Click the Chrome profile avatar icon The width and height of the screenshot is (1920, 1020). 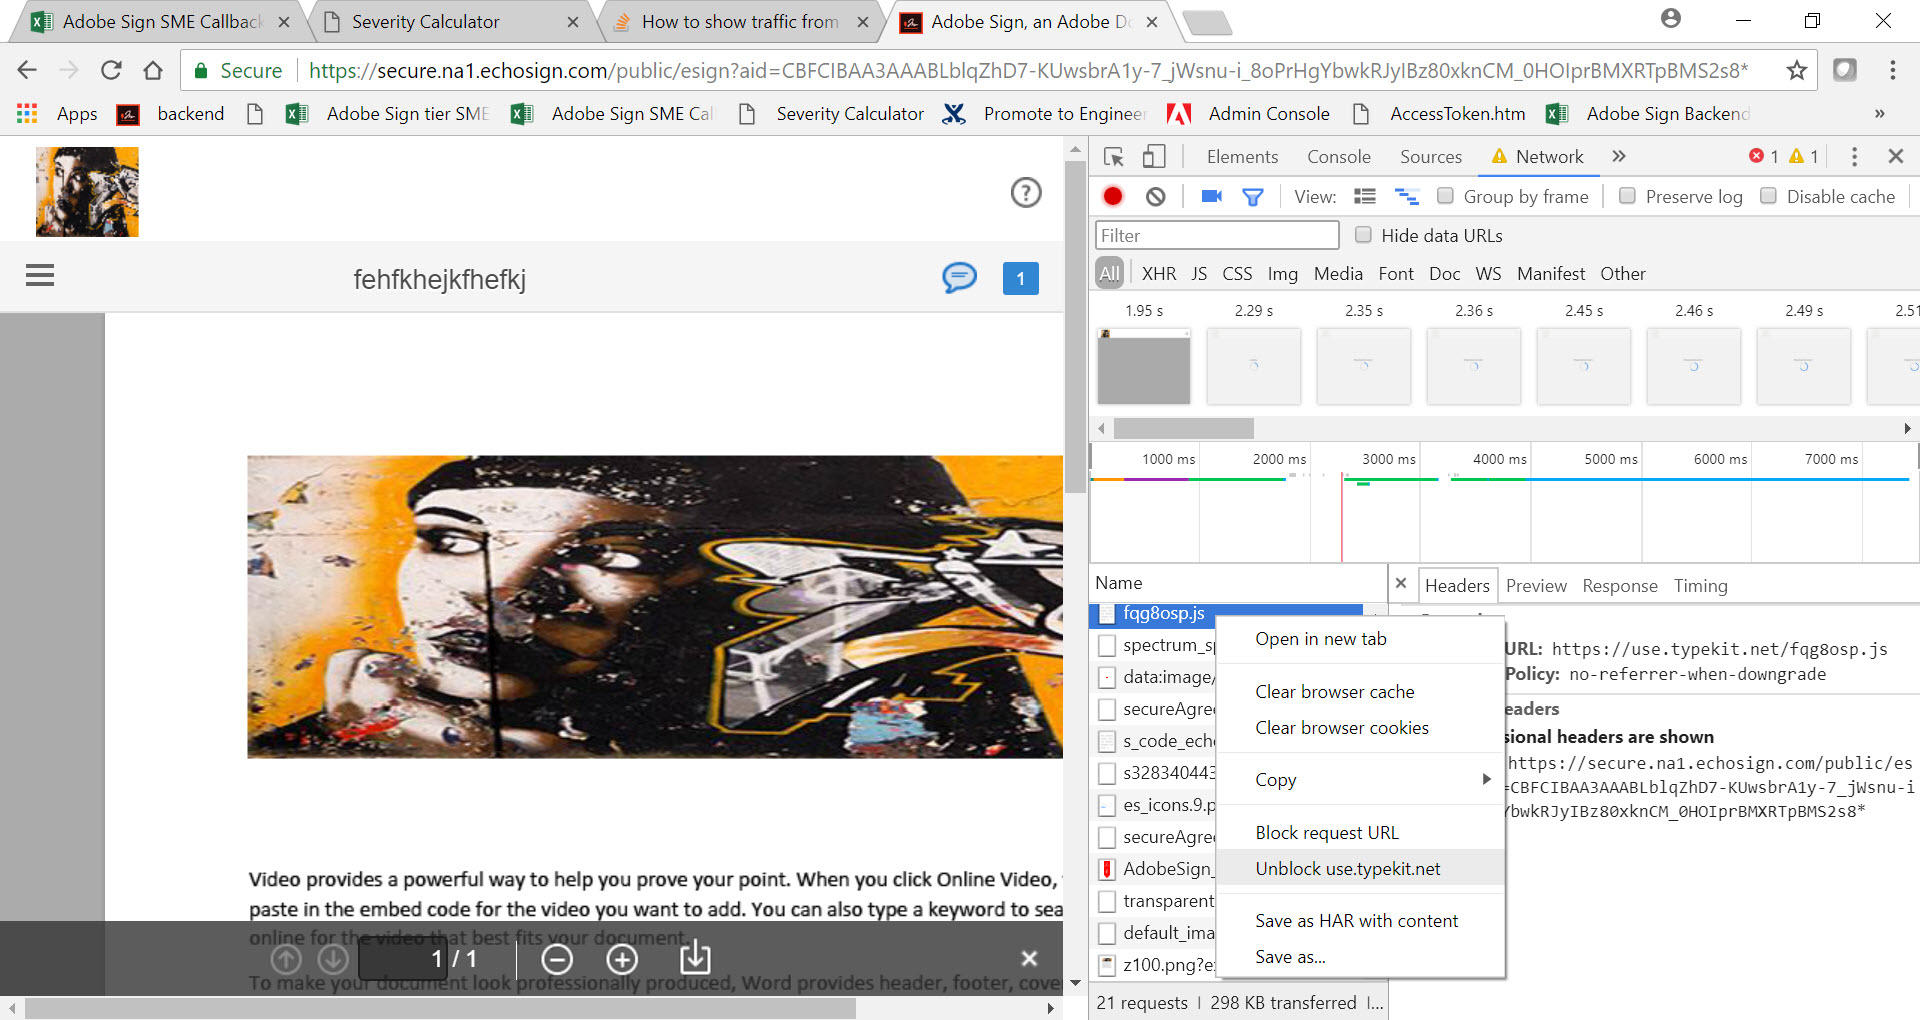point(1670,19)
